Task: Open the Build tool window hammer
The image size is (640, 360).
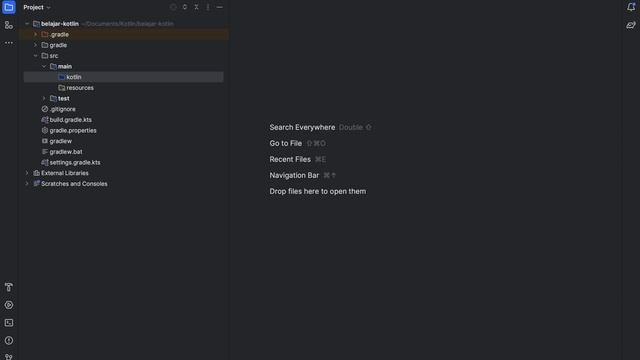Action: coord(9,287)
